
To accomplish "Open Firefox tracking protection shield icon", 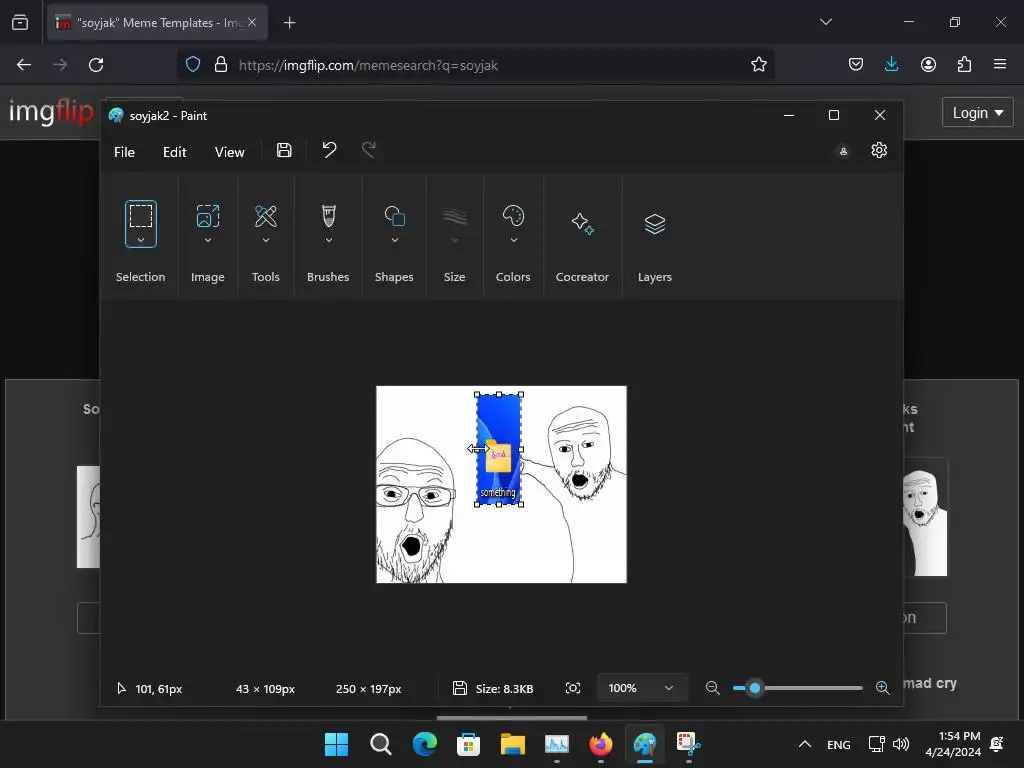I will pyautogui.click(x=193, y=65).
